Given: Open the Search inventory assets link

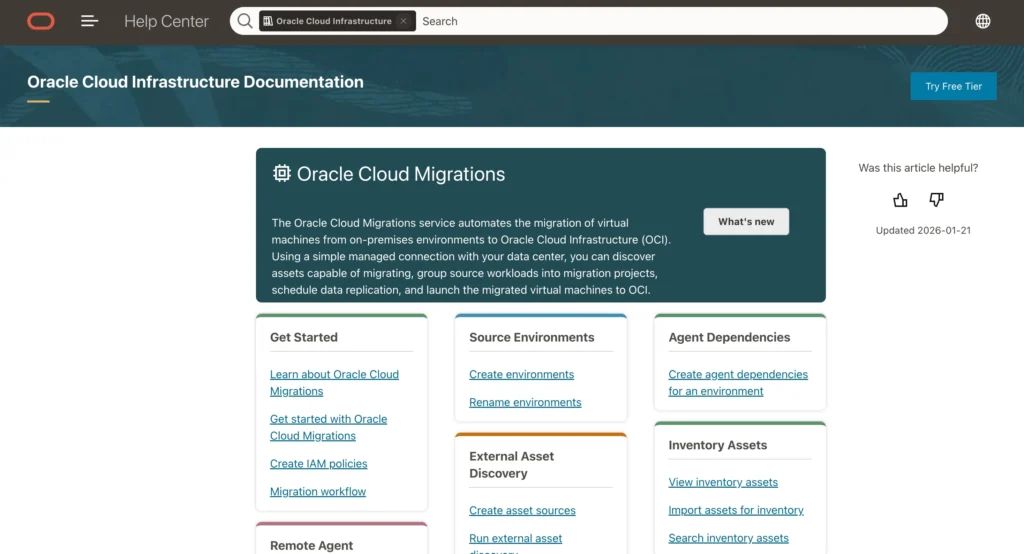Looking at the screenshot, I should pyautogui.click(x=728, y=538).
